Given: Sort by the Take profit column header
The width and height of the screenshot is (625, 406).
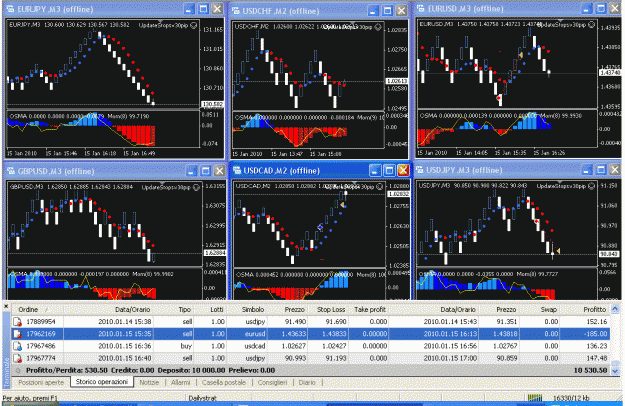Looking at the screenshot, I should coord(369,309).
